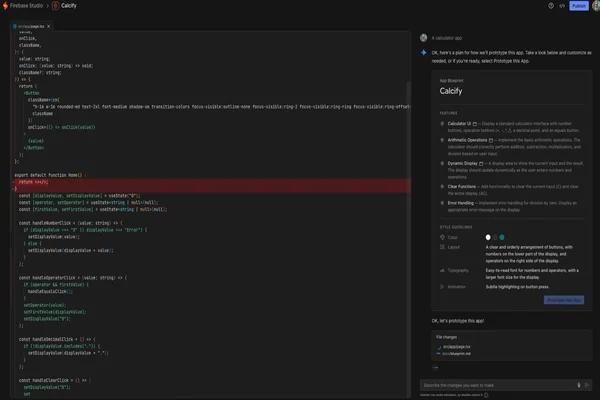Click the Typography icon in style guidelines
The width and height of the screenshot is (600, 400).
pos(442,271)
